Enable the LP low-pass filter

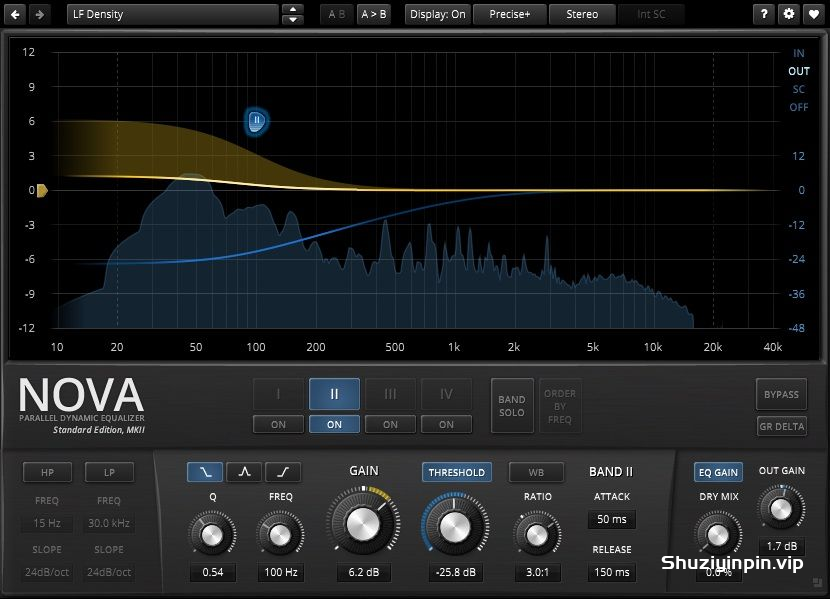(x=109, y=472)
